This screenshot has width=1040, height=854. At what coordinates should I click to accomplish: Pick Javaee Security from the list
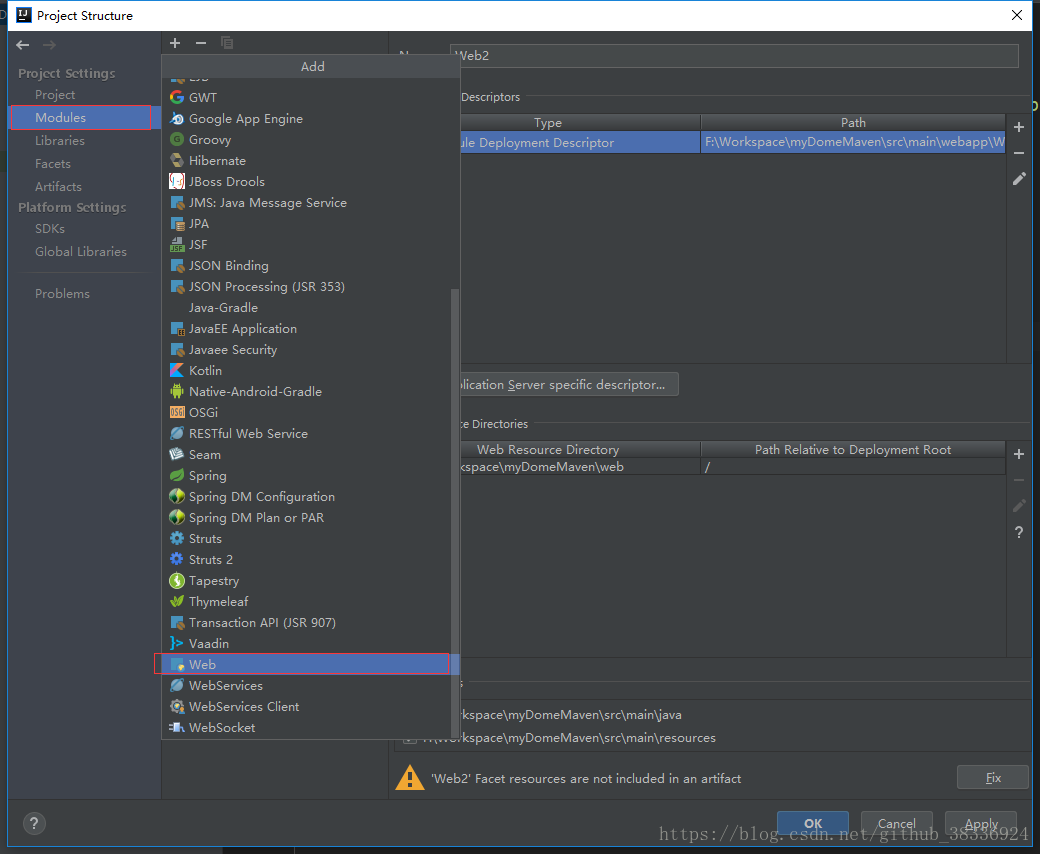[x=305, y=349]
